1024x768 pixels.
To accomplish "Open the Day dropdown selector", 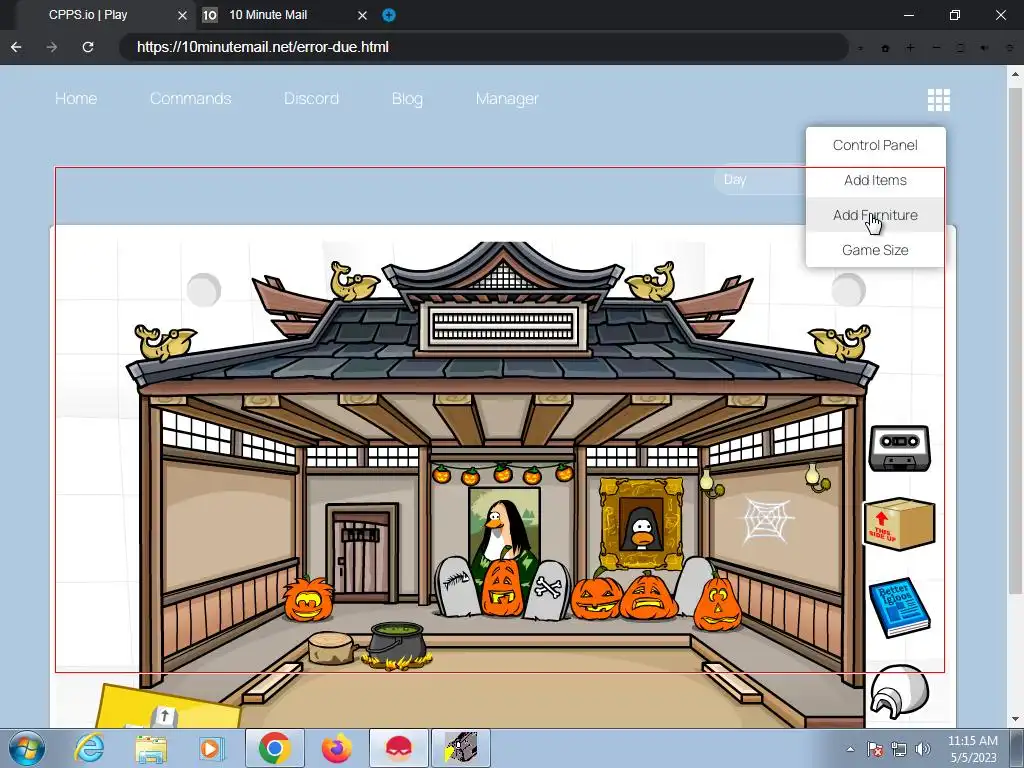I will (x=762, y=180).
